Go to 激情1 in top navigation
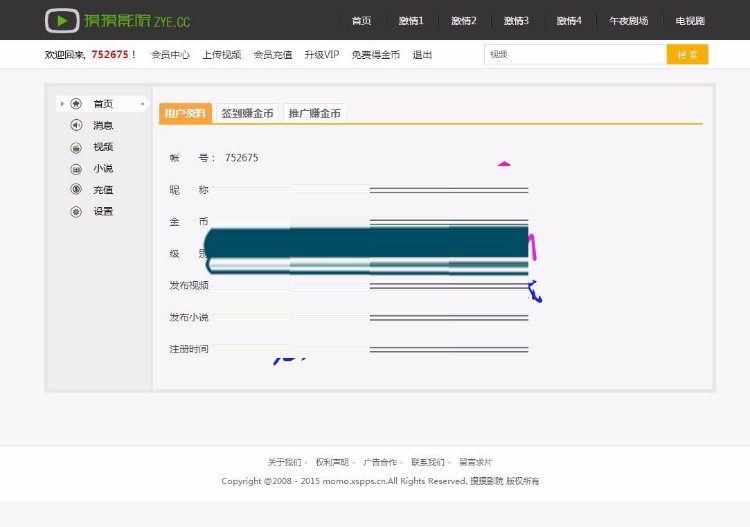The height and width of the screenshot is (527, 750). (x=411, y=21)
